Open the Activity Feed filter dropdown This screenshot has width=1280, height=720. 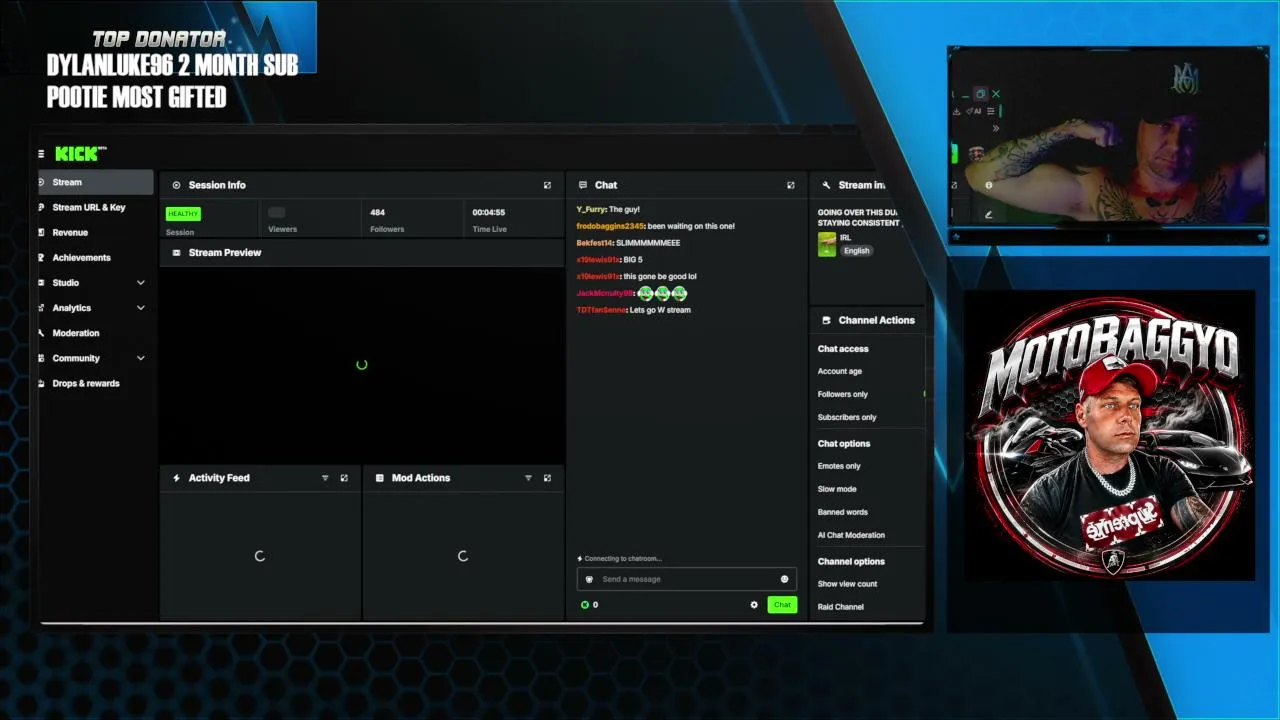tap(325, 478)
